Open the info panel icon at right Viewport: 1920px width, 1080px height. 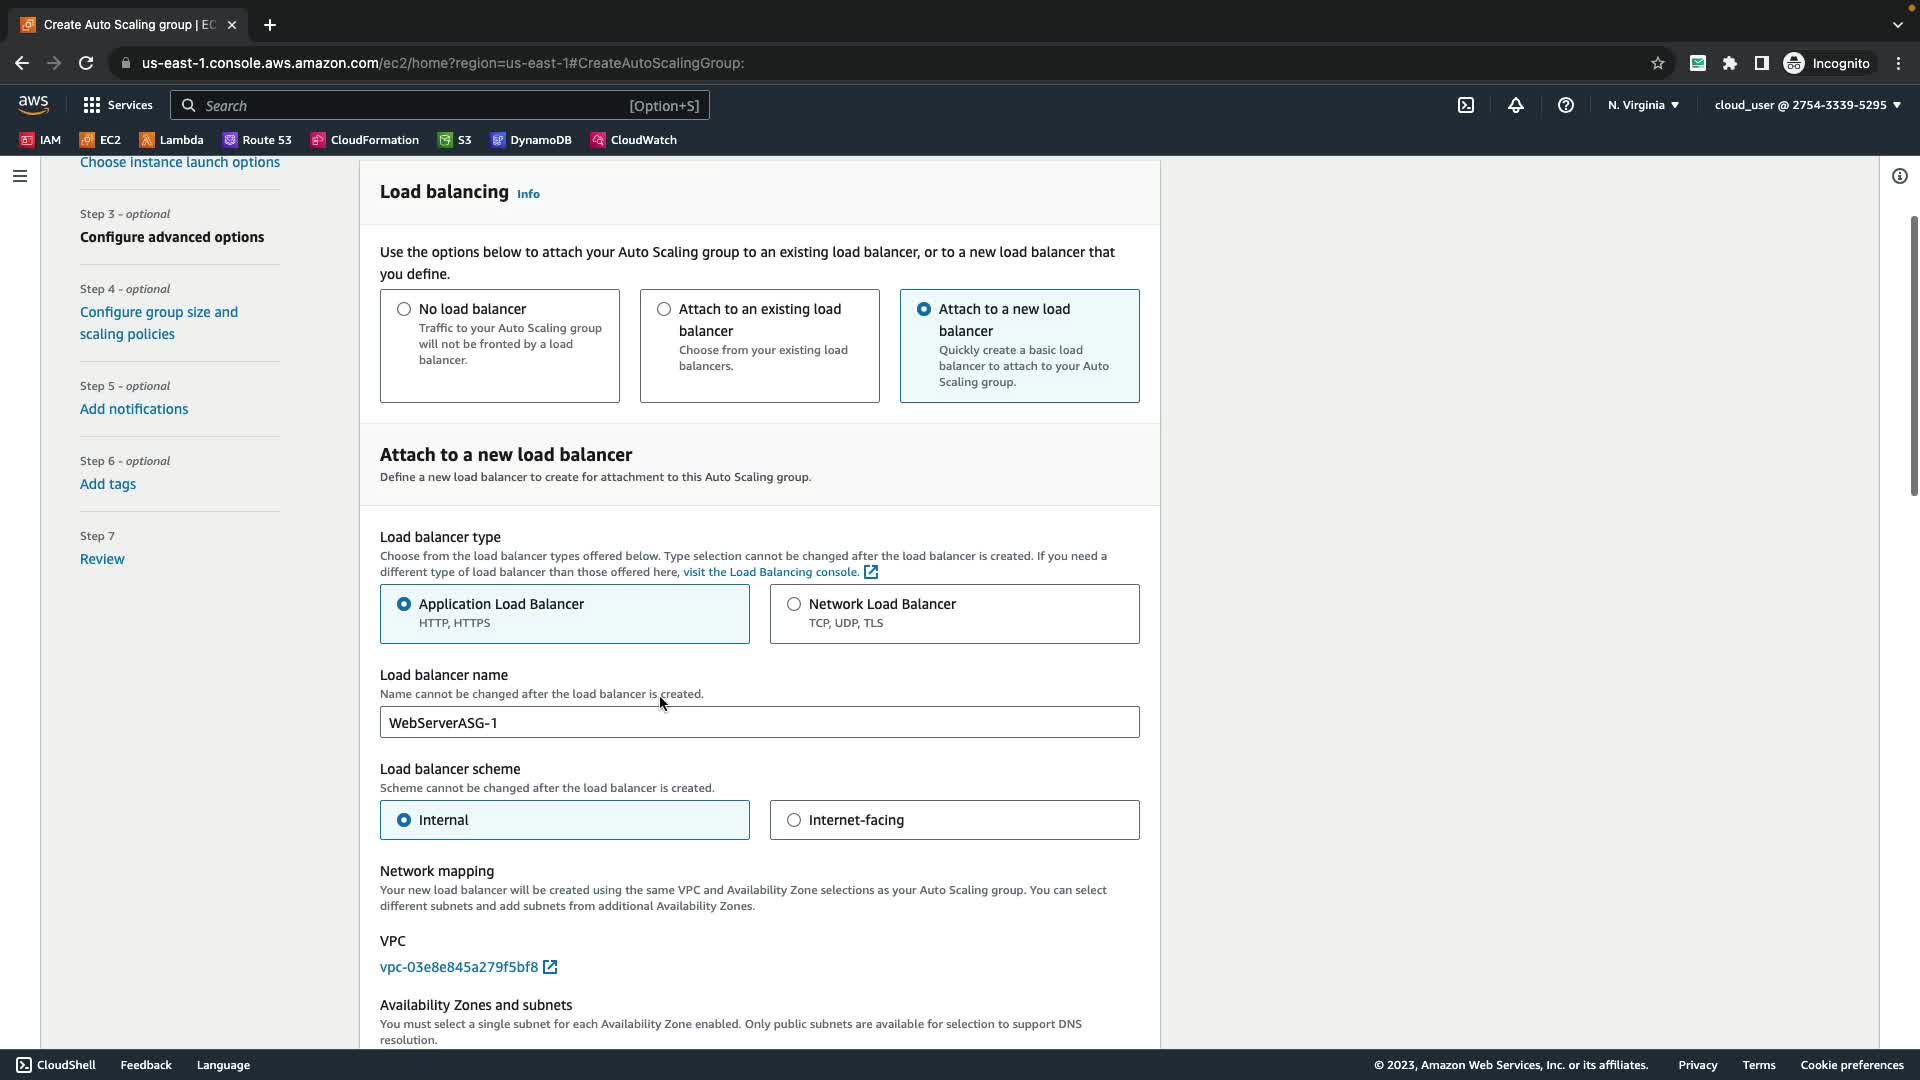coord(1900,176)
